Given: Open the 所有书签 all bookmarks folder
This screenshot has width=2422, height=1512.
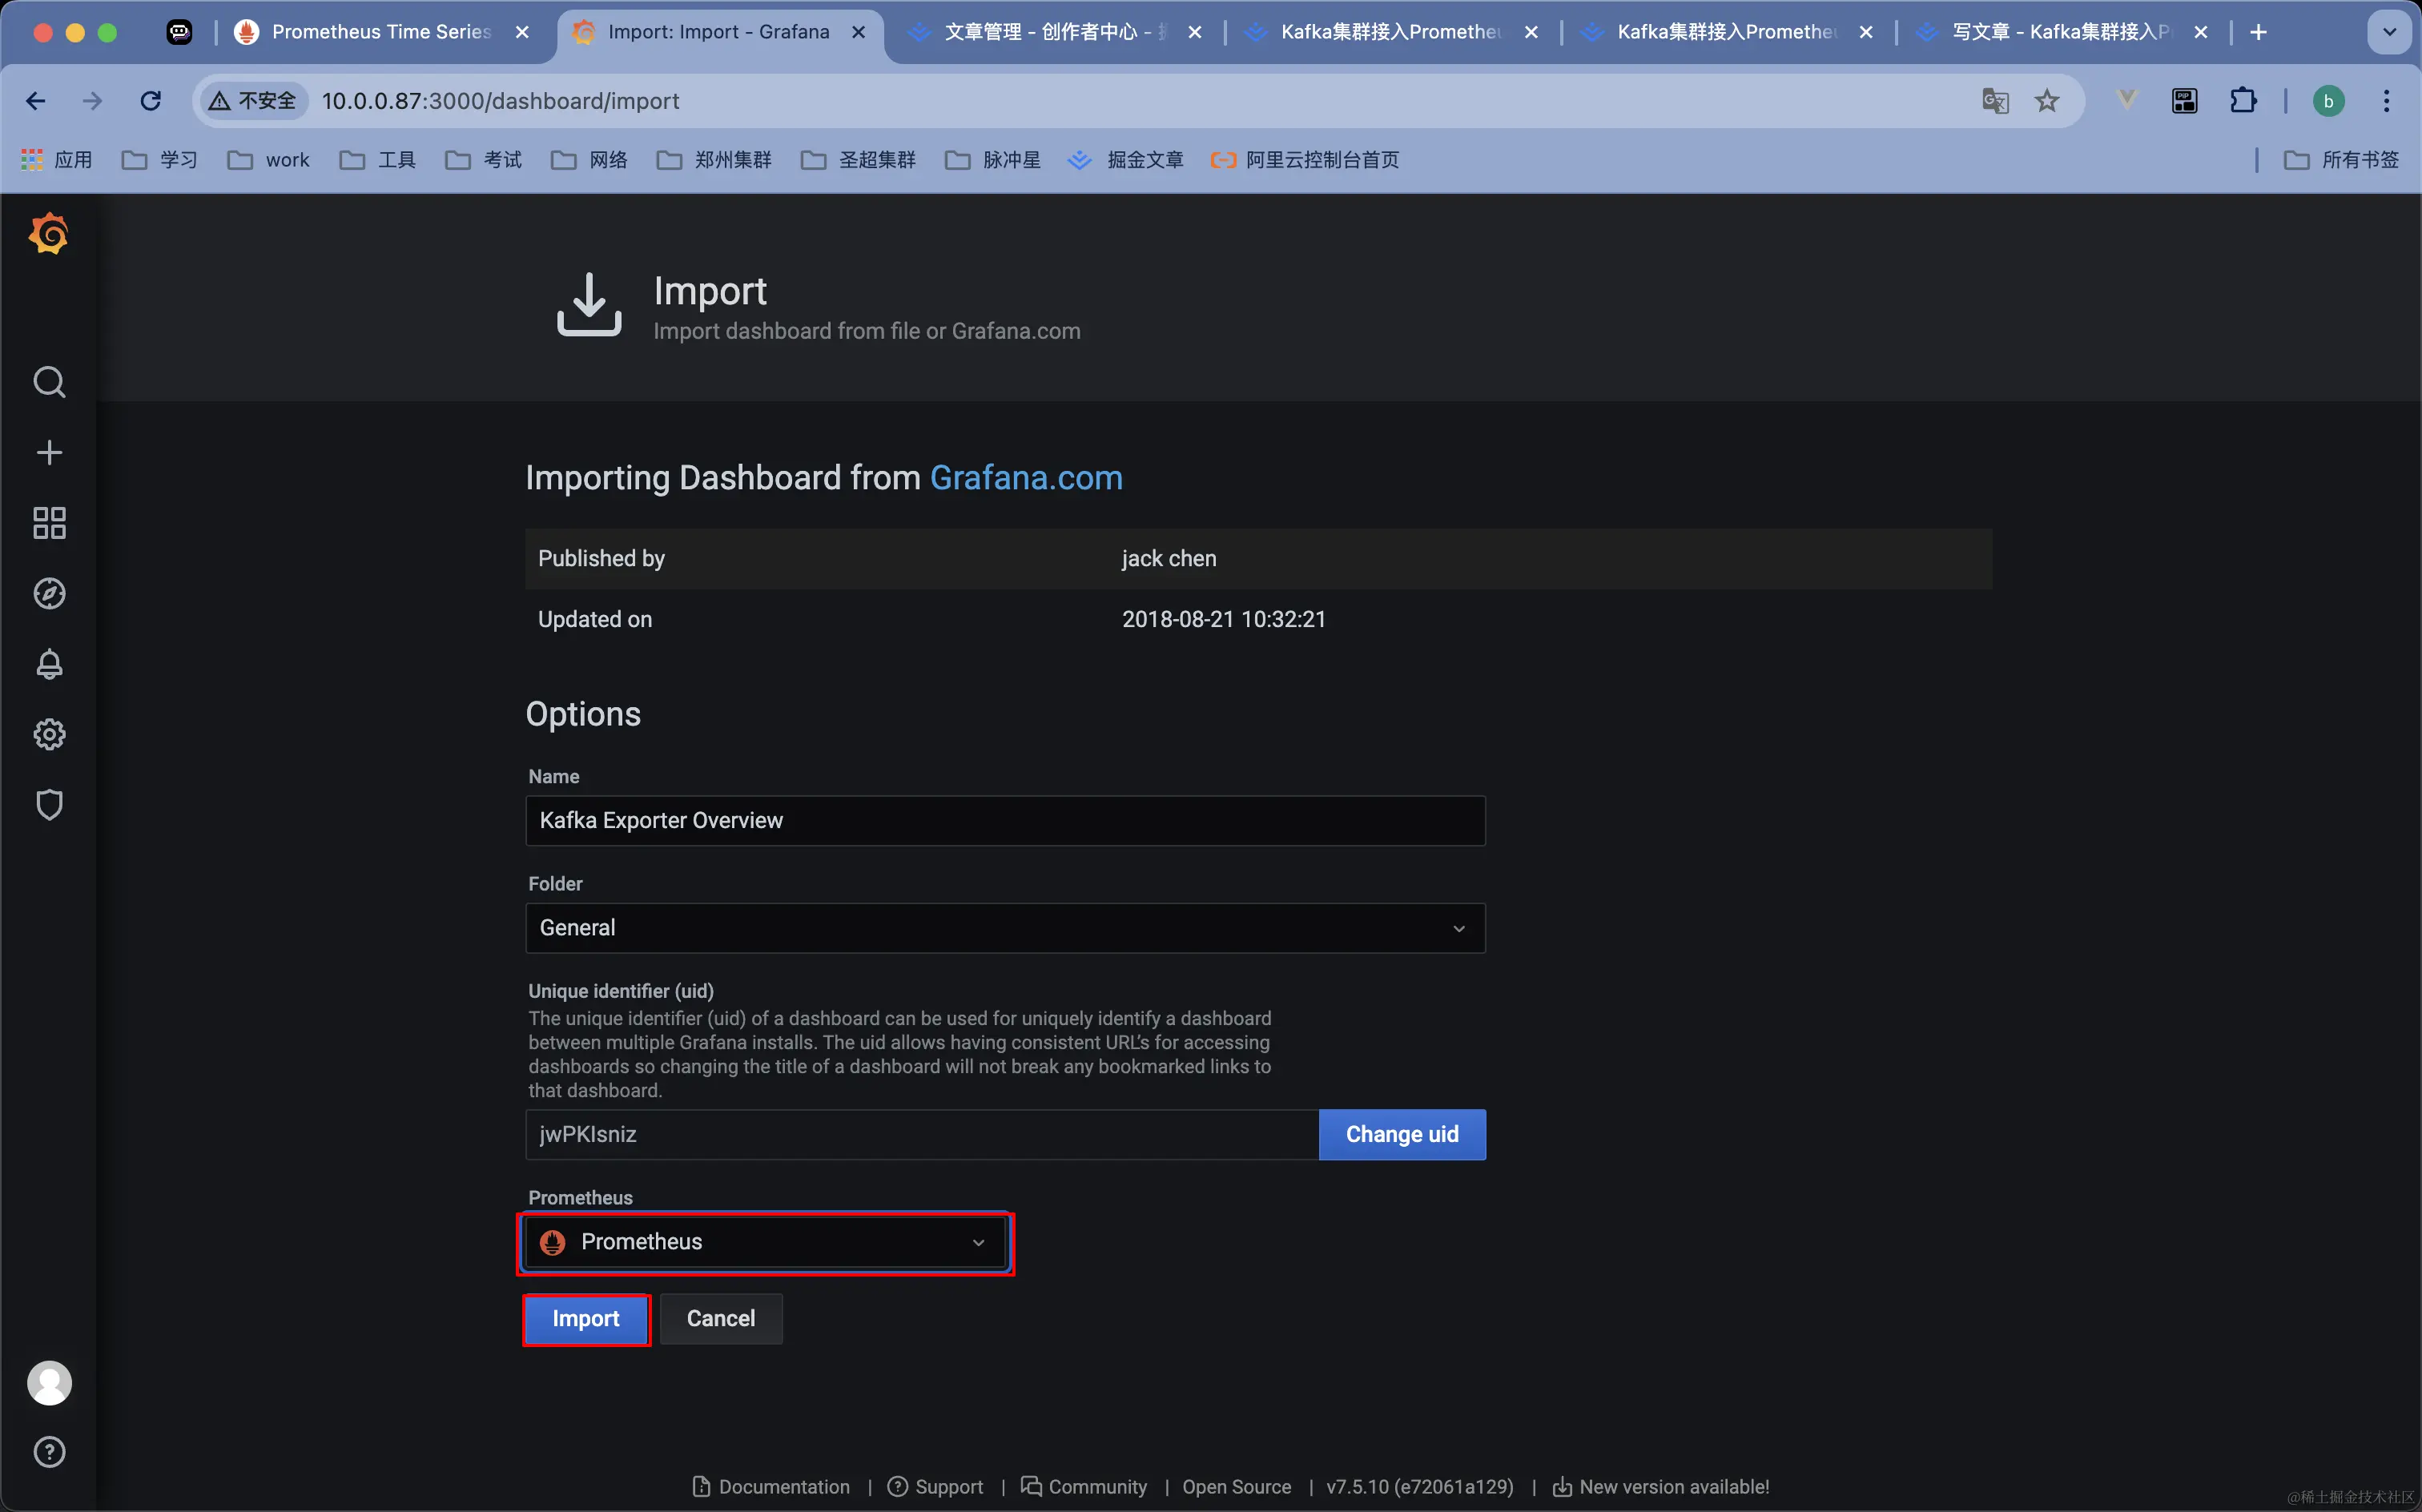Looking at the screenshot, I should [2342, 160].
